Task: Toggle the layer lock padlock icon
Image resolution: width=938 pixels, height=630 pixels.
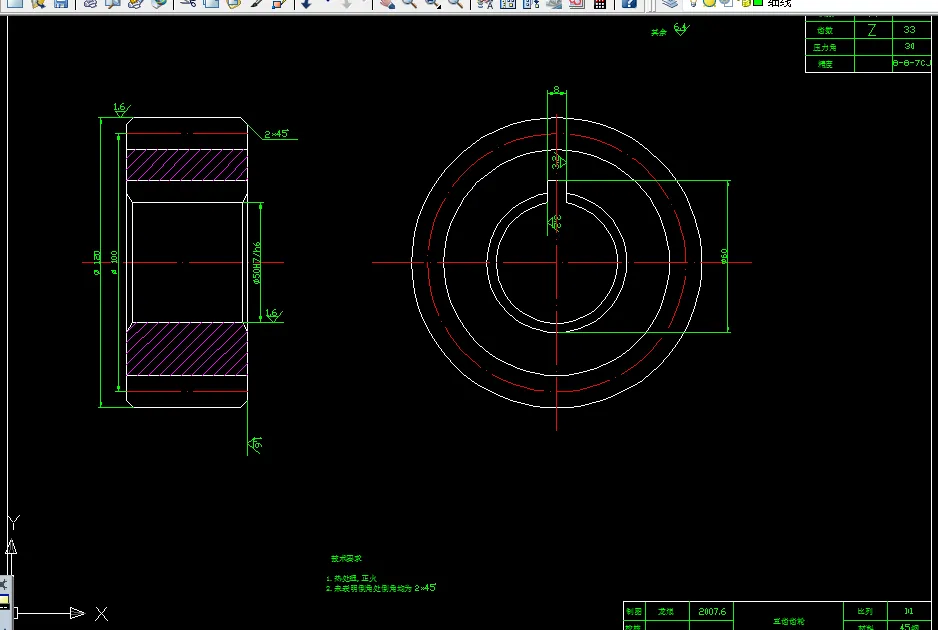Action: (745, 2)
